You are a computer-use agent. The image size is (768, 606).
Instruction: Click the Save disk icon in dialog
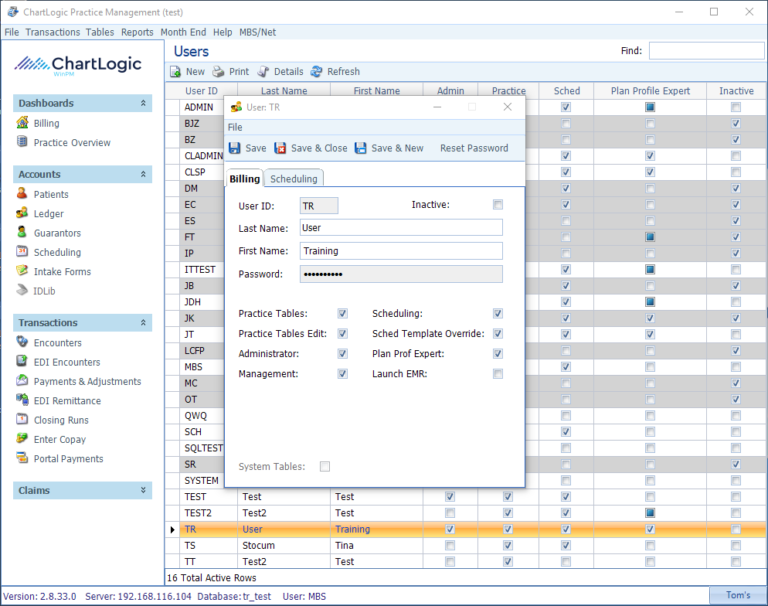[x=235, y=148]
